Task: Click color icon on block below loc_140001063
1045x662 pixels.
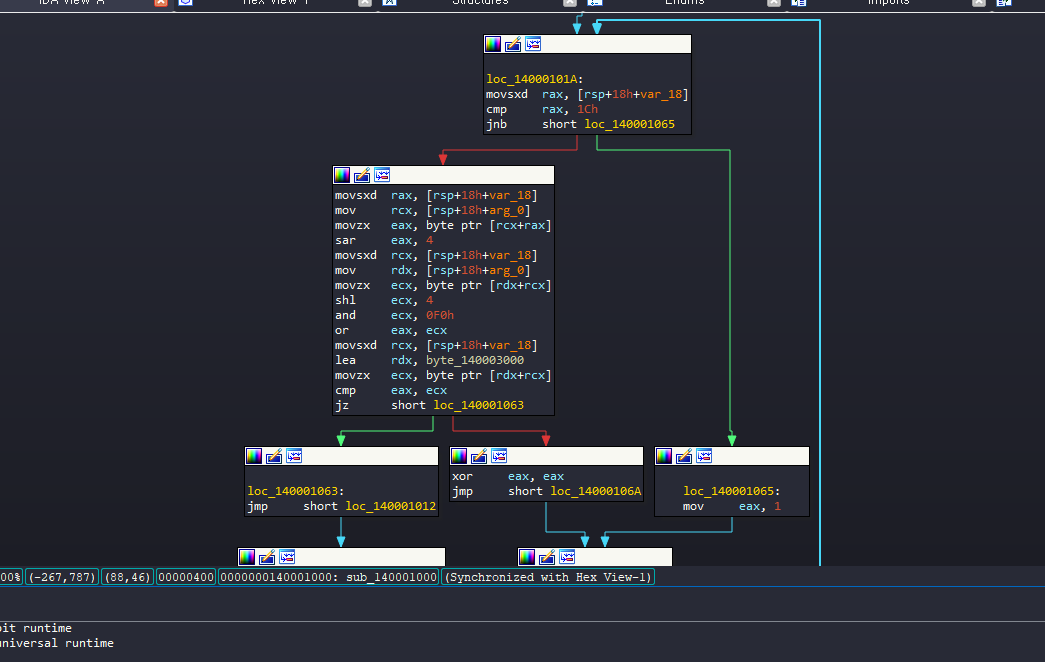Action: pos(247,557)
